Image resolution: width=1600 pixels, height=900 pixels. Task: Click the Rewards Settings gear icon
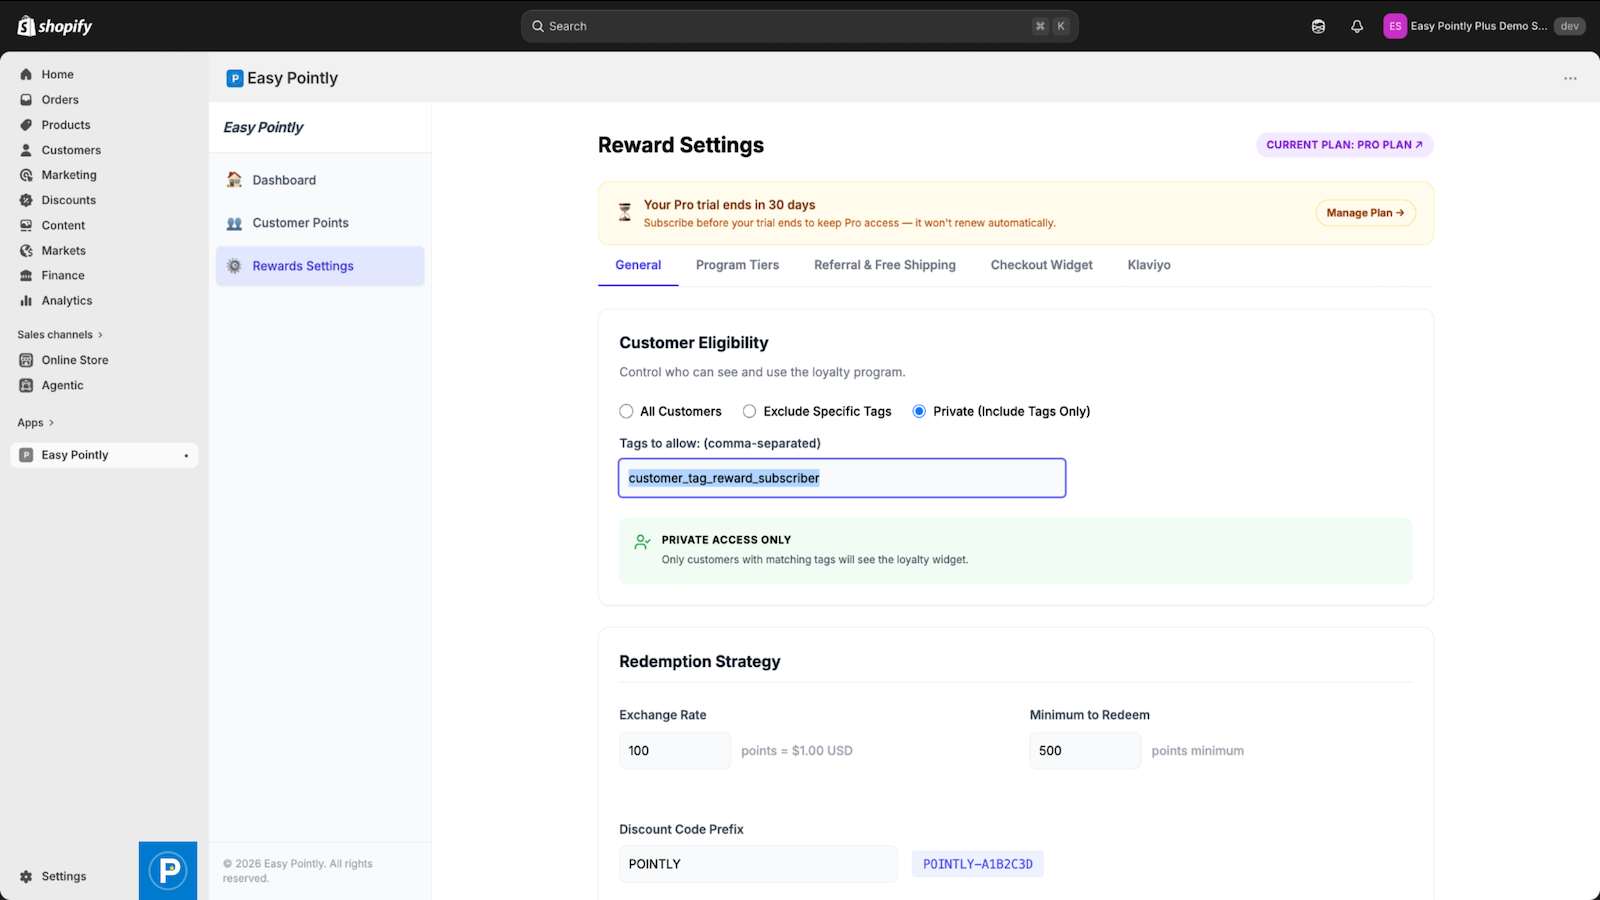pos(234,266)
